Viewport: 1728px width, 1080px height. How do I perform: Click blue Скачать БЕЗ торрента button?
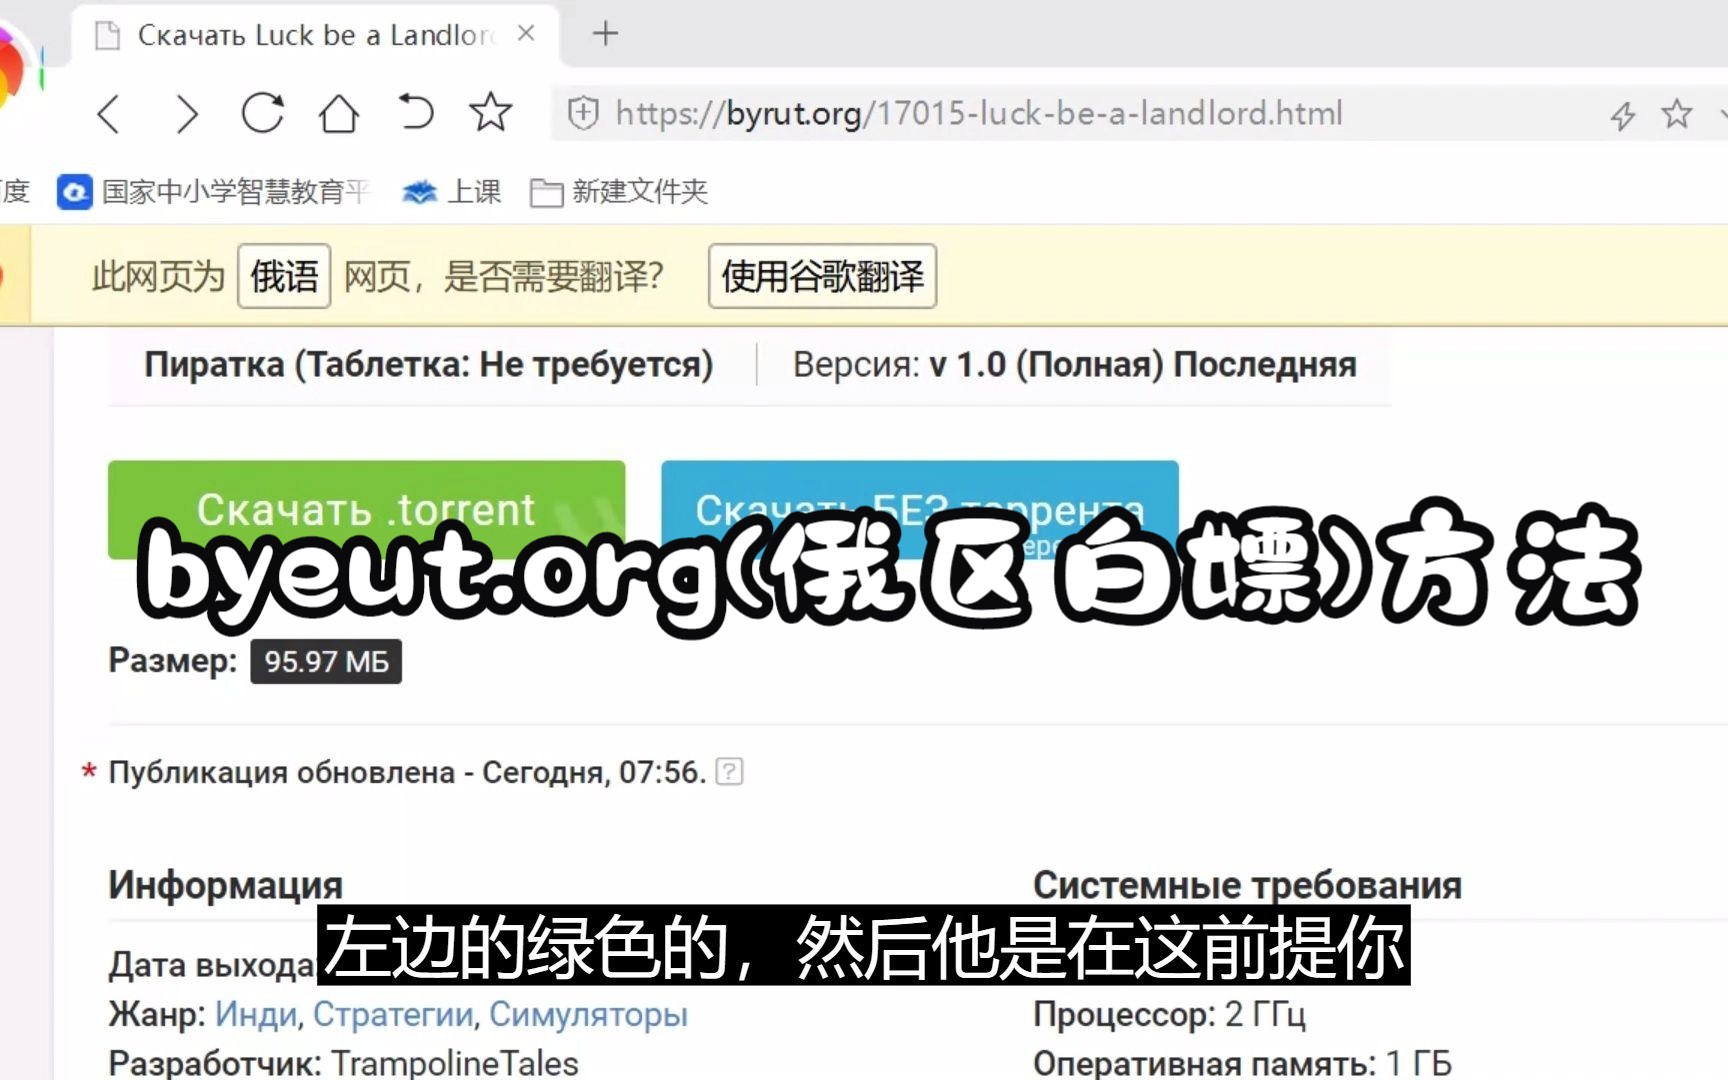tap(920, 509)
